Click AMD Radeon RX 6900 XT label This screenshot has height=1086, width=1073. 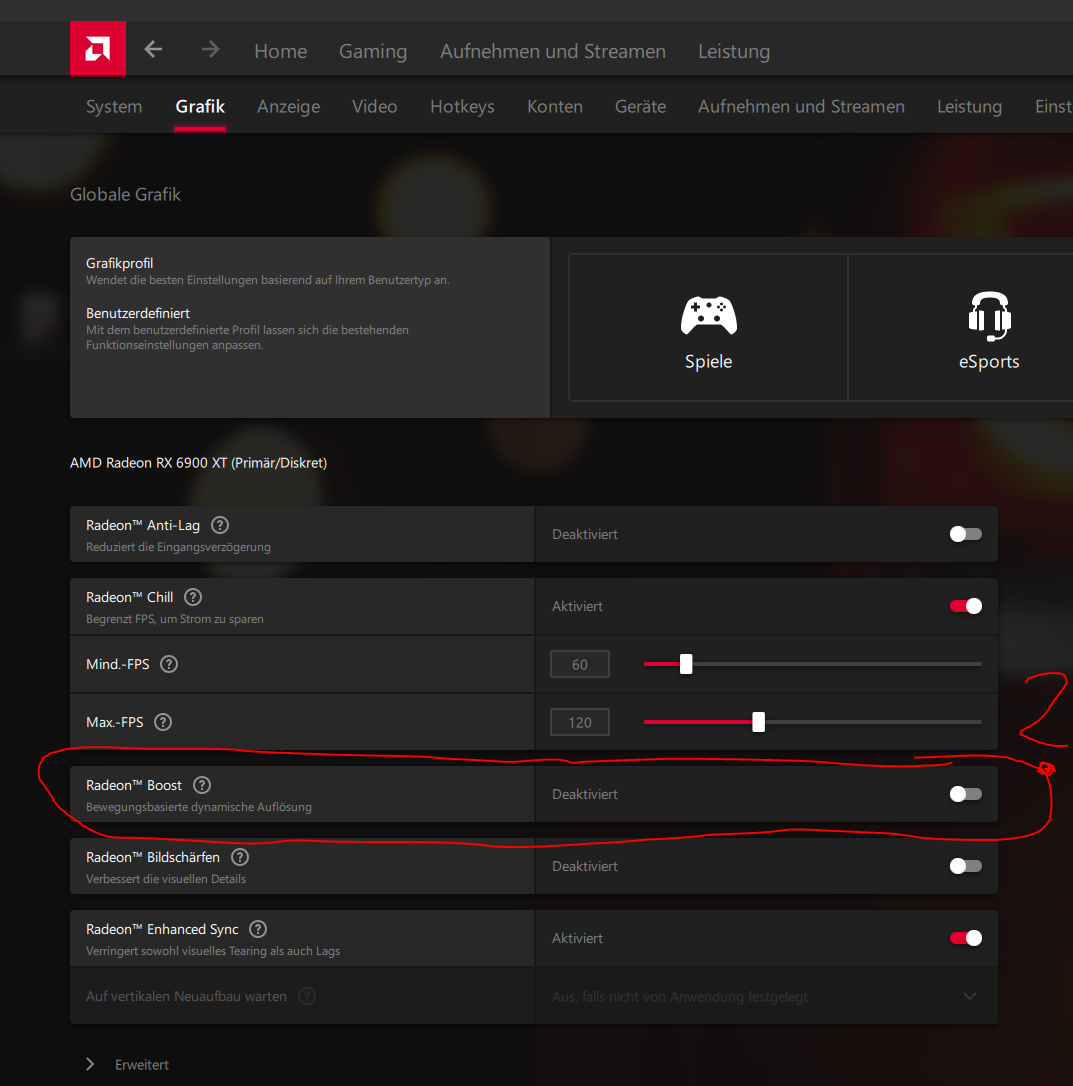(198, 463)
